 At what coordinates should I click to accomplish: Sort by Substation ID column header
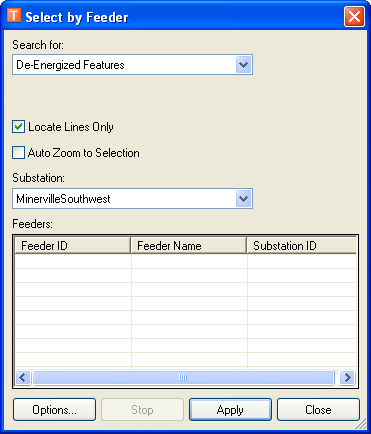302,246
